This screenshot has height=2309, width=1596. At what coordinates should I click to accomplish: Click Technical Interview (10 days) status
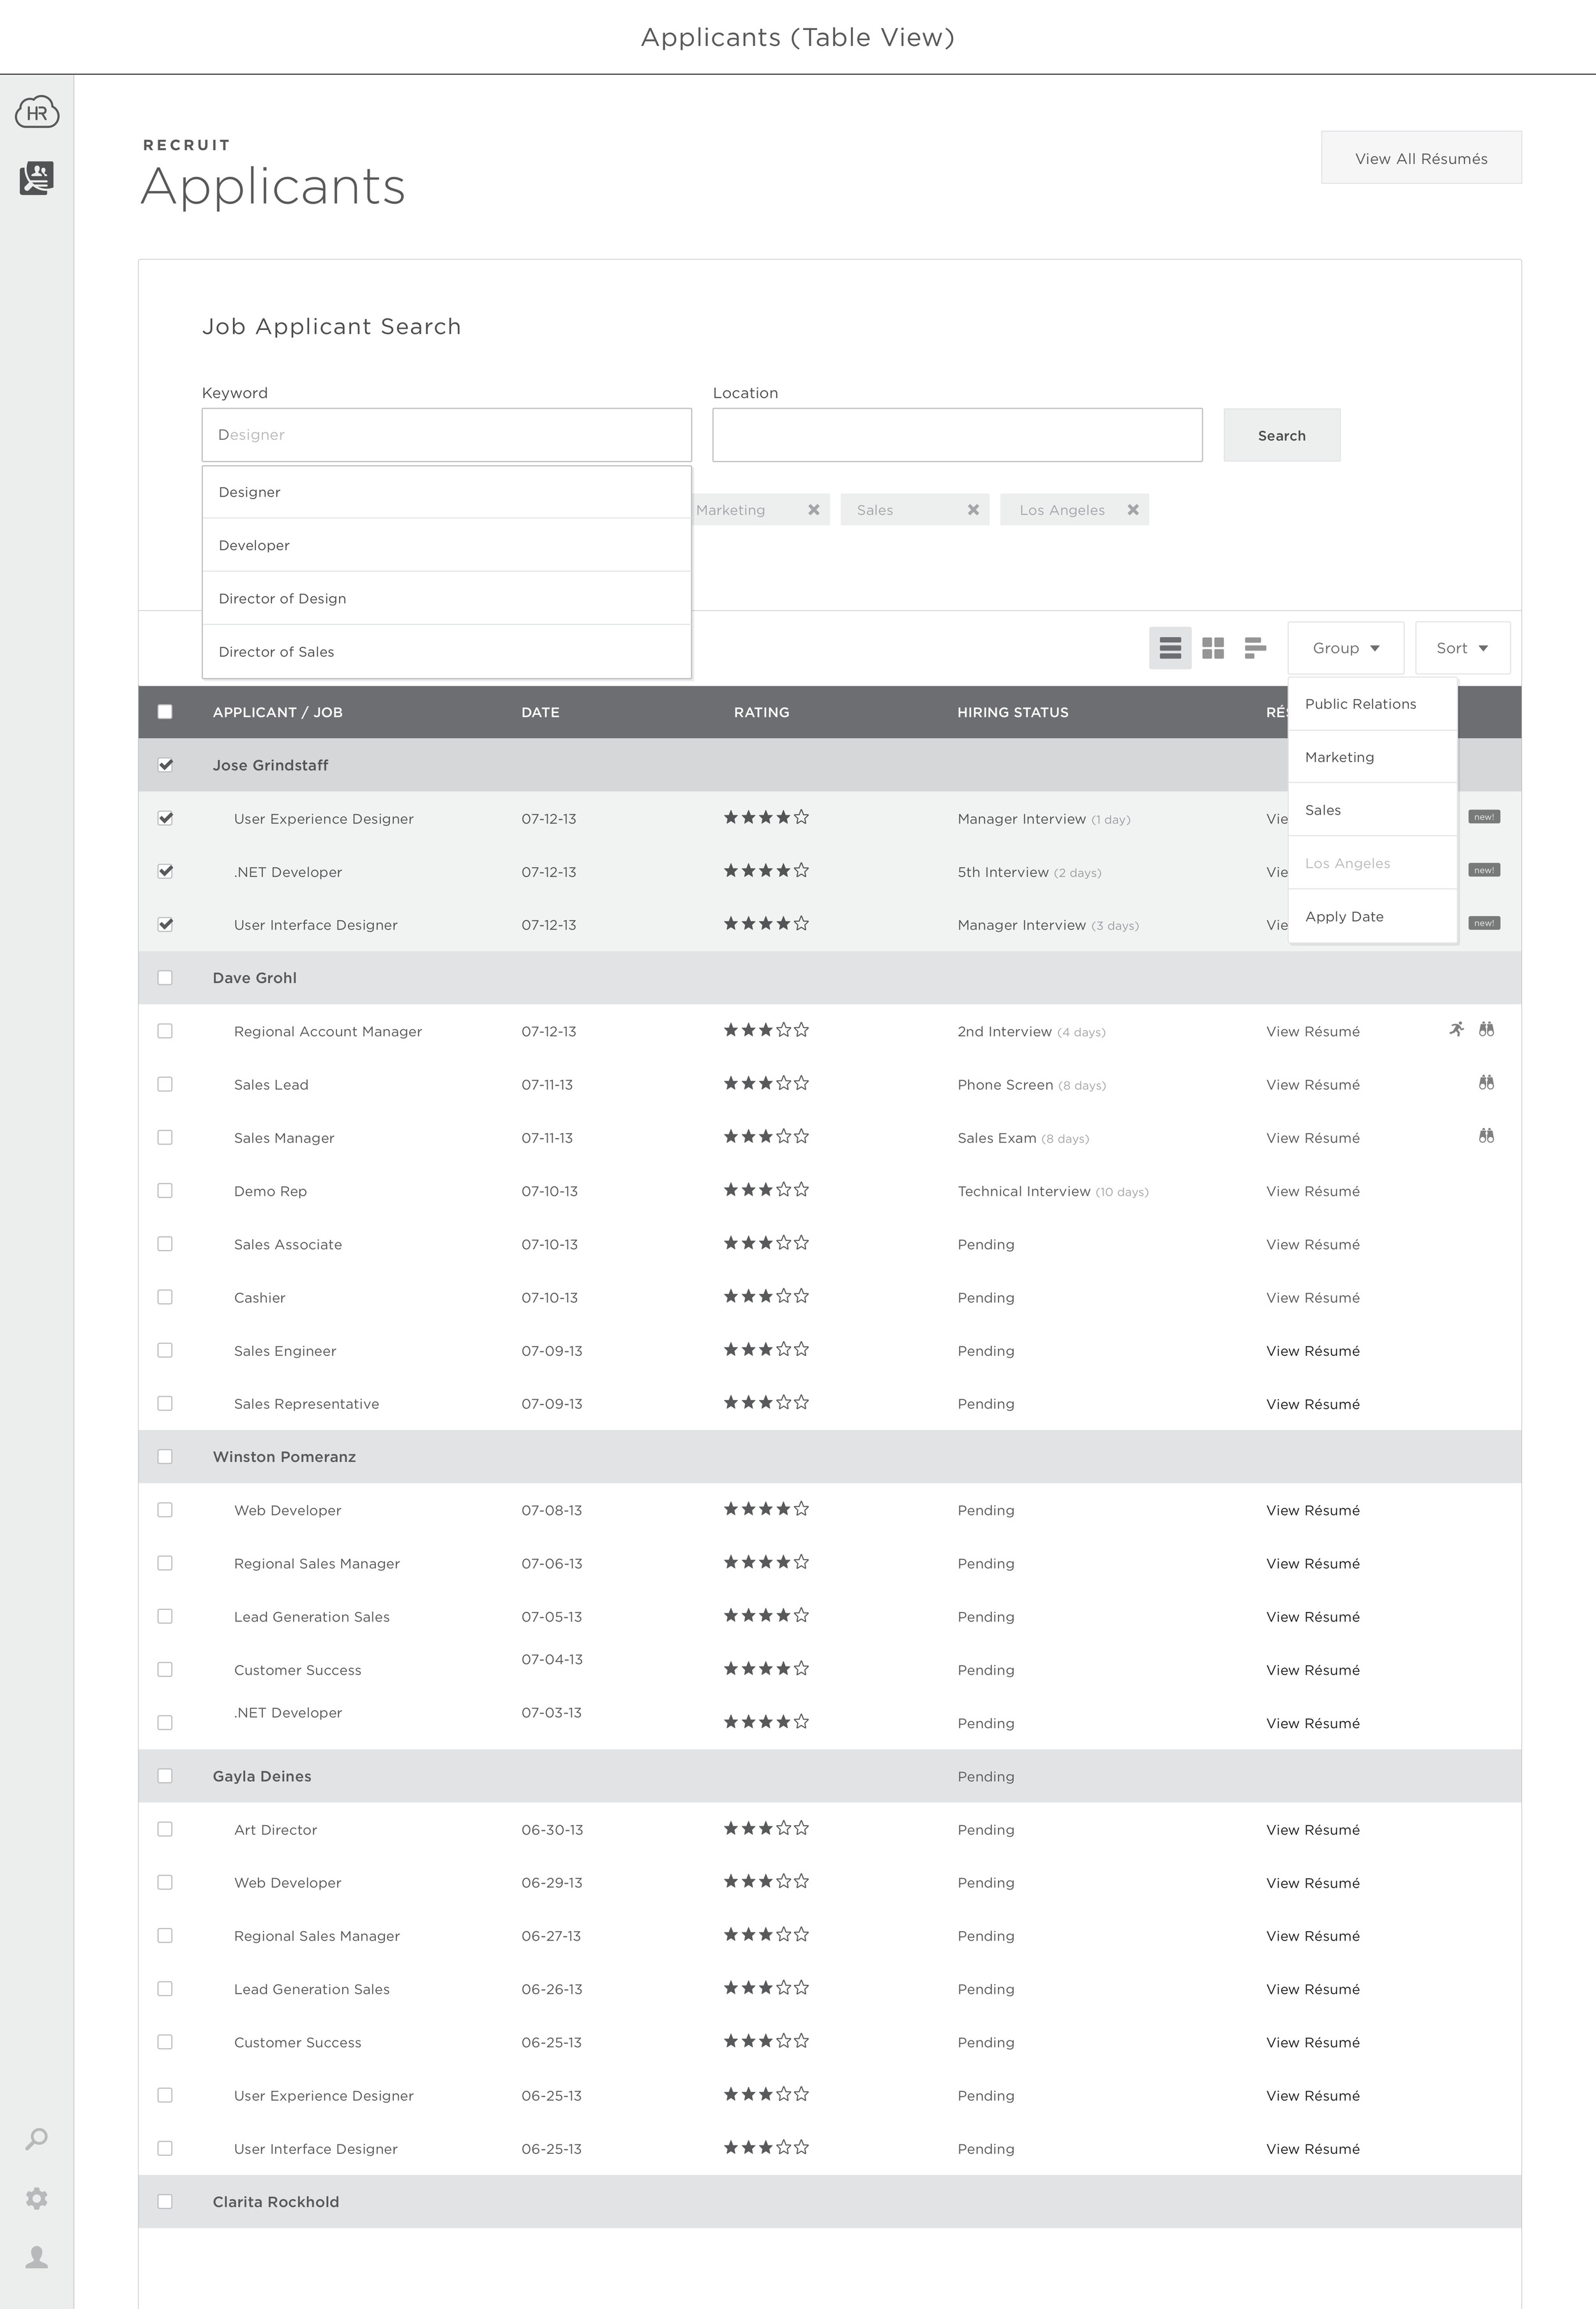point(1053,1191)
